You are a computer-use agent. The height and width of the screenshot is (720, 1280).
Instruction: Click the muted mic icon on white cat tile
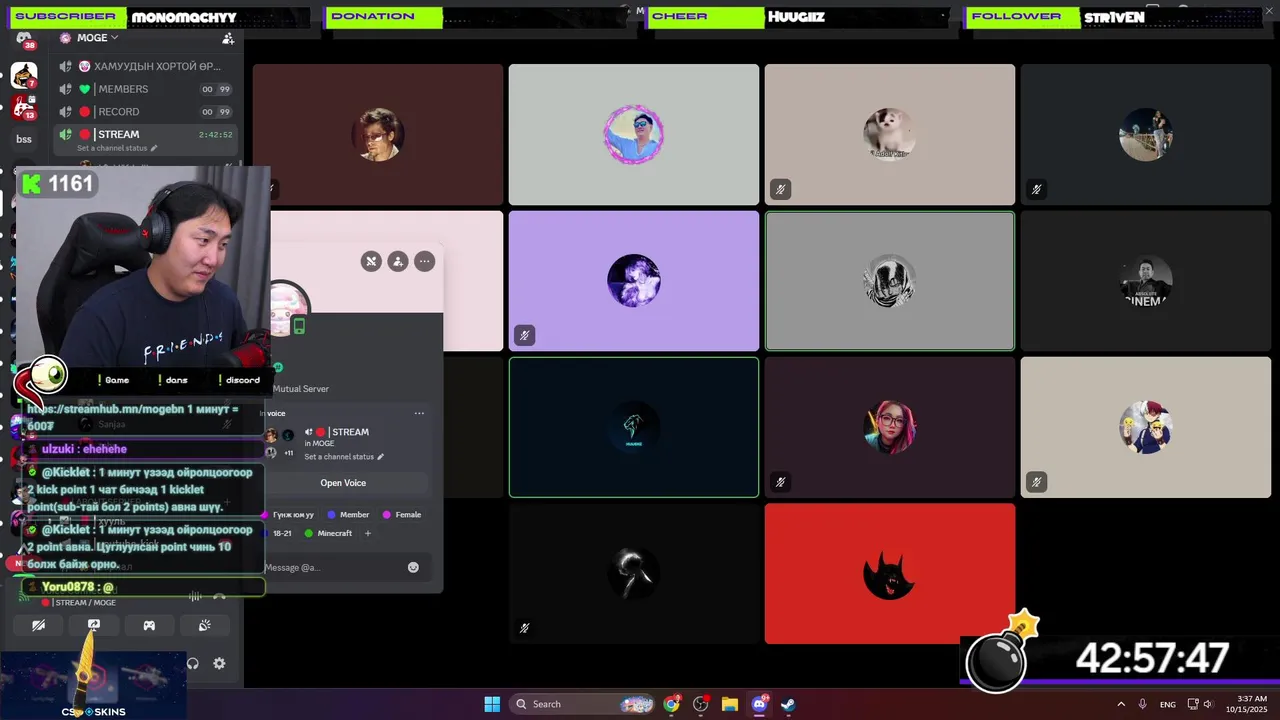[x=780, y=189]
